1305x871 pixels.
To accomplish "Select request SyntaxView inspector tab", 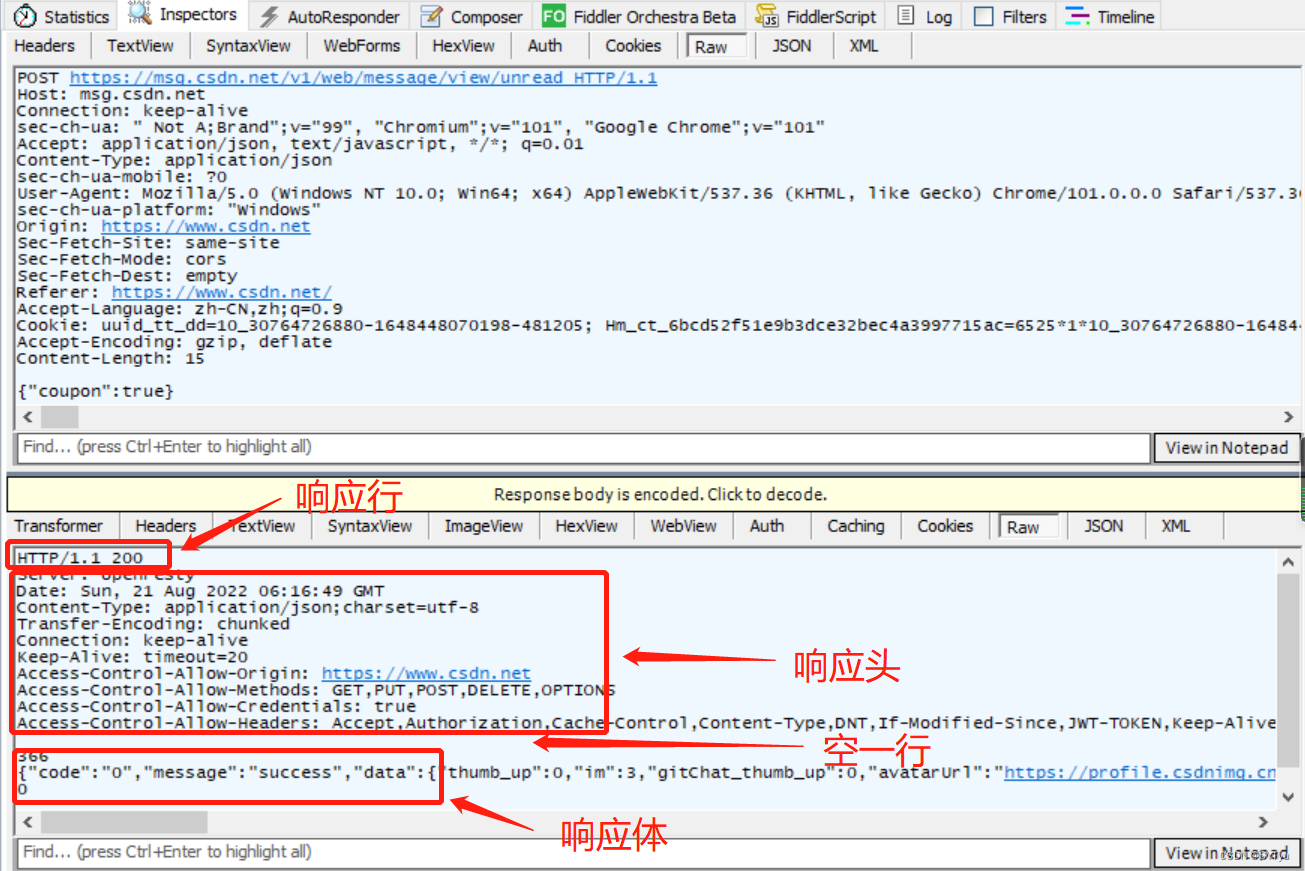I will pos(248,45).
